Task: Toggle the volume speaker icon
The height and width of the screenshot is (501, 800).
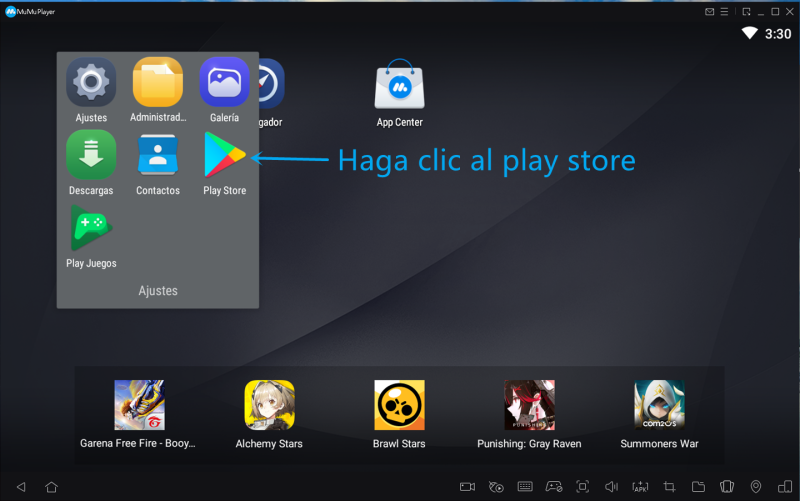Action: 611,487
